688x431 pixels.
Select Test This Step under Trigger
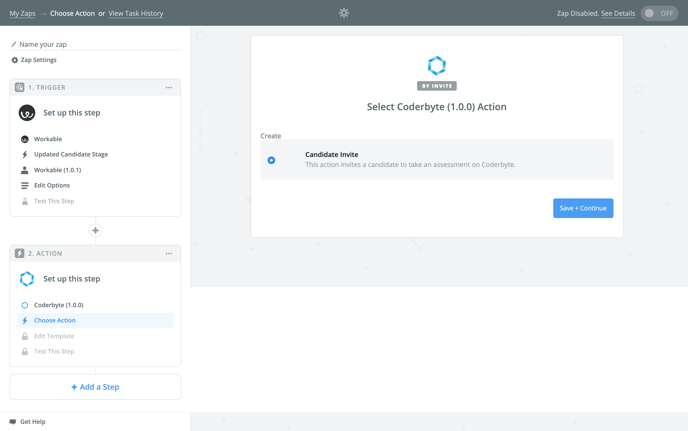pyautogui.click(x=95, y=201)
